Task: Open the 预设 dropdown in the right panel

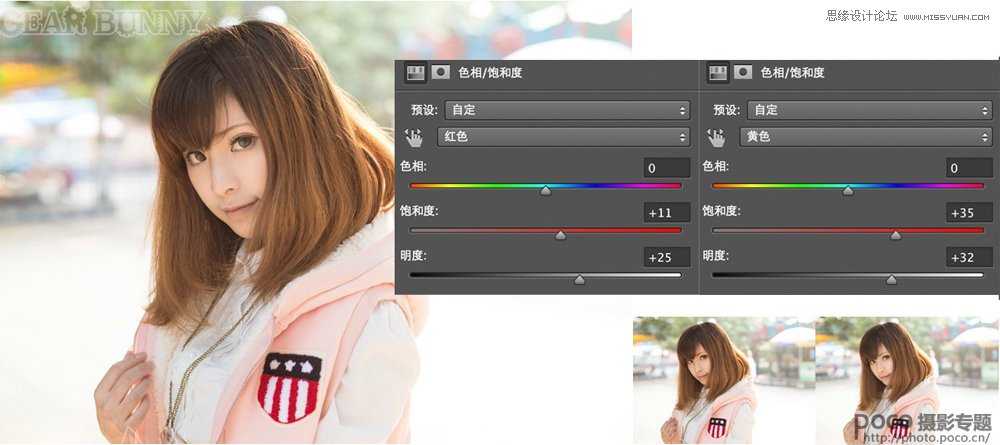Action: point(870,110)
